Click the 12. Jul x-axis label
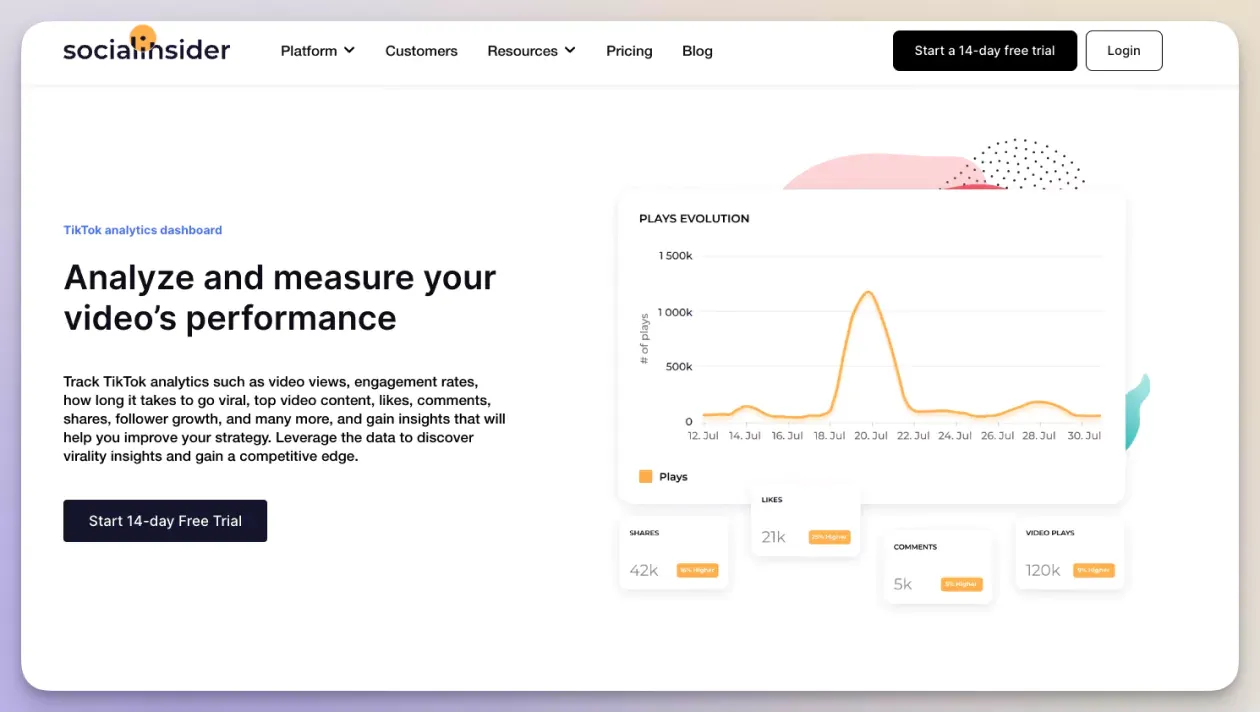 tap(703, 436)
